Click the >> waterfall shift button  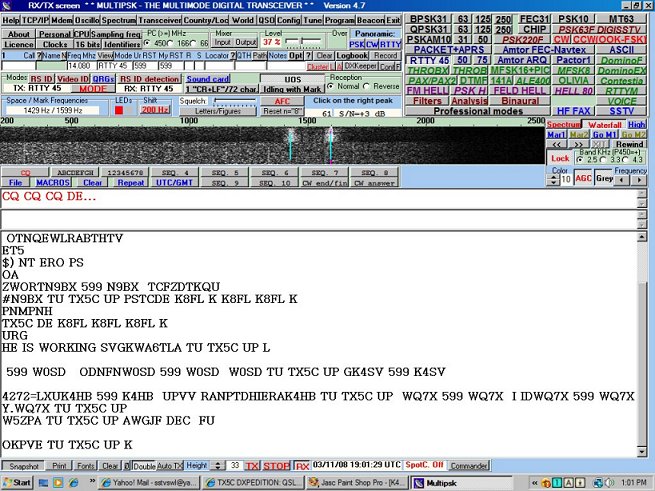[578, 144]
